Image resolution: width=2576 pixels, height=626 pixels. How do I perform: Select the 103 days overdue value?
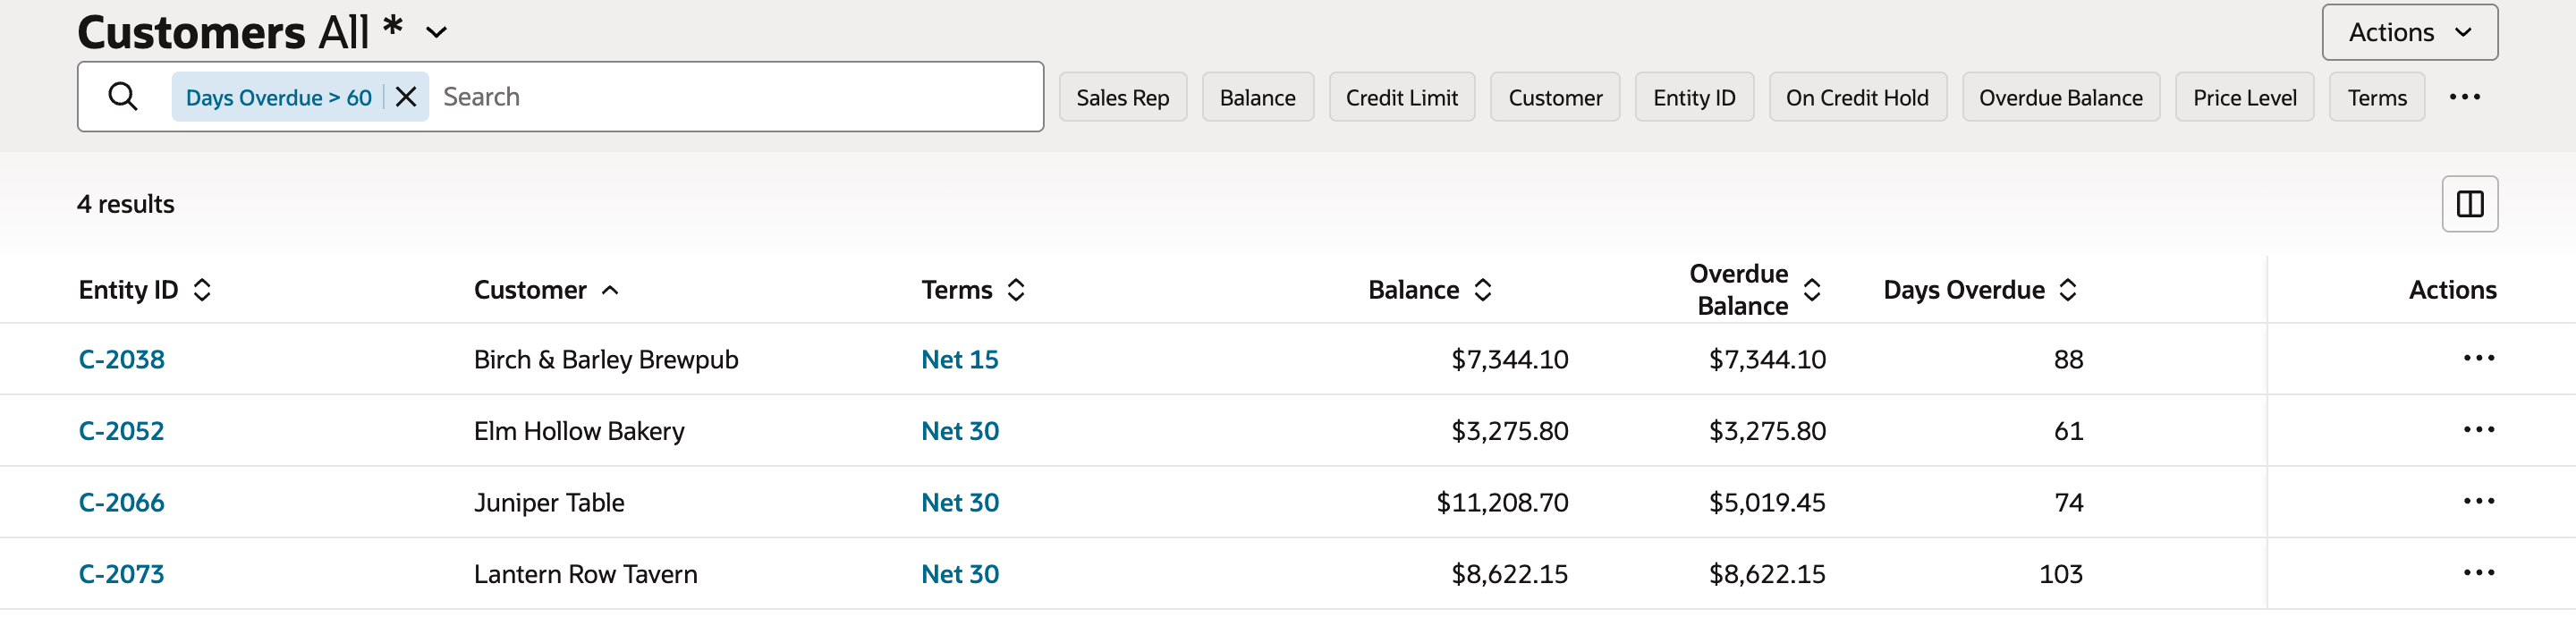click(x=2061, y=574)
